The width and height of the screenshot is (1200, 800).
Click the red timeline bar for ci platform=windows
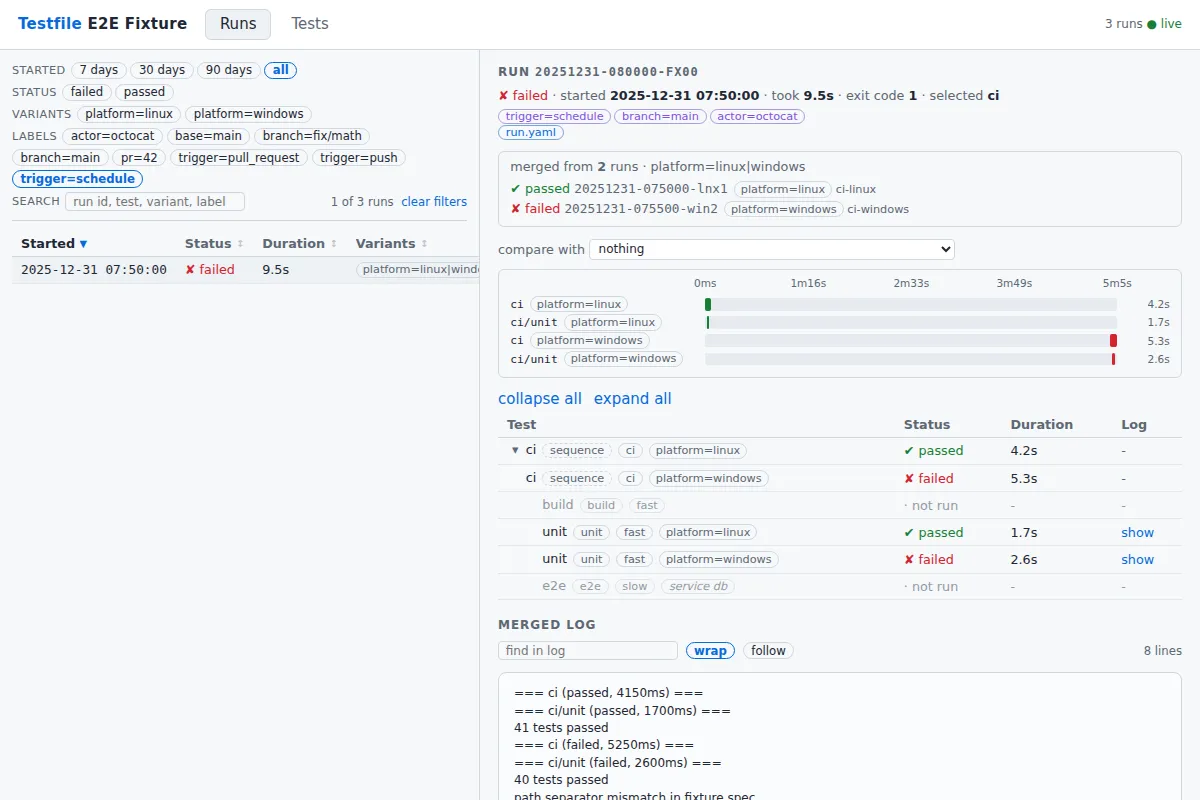point(1113,341)
